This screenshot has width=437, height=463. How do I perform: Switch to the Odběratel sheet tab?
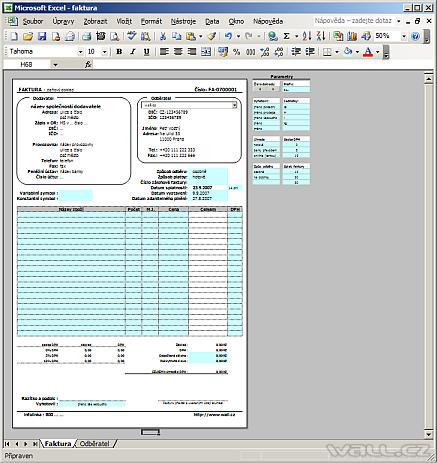coord(94,444)
